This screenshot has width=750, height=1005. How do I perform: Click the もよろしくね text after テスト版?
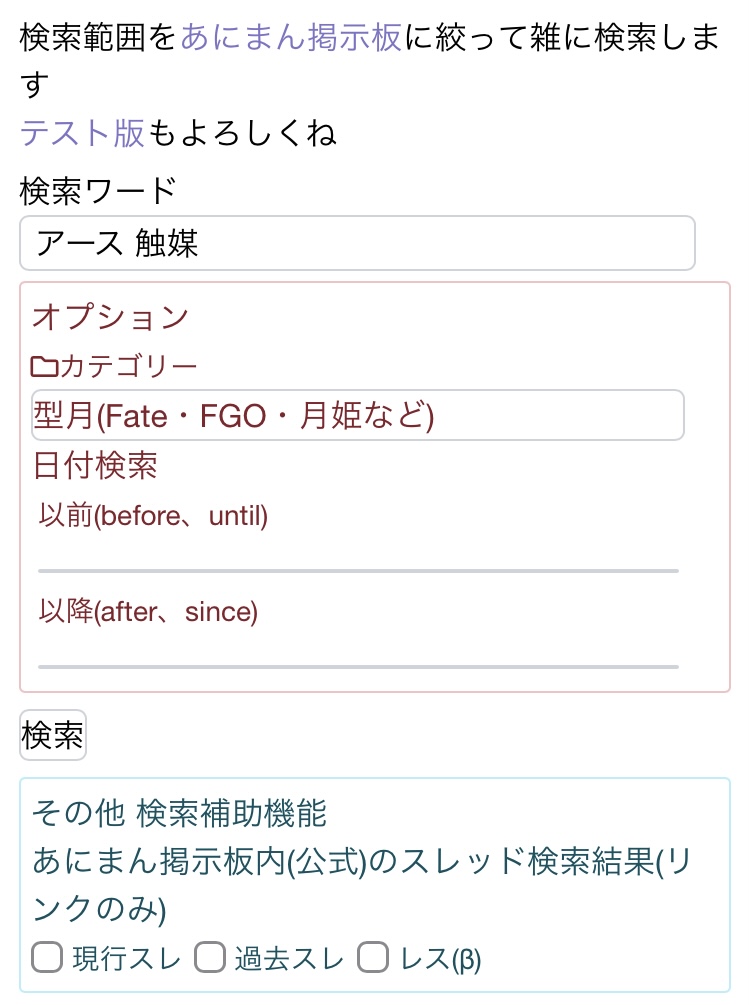click(241, 132)
